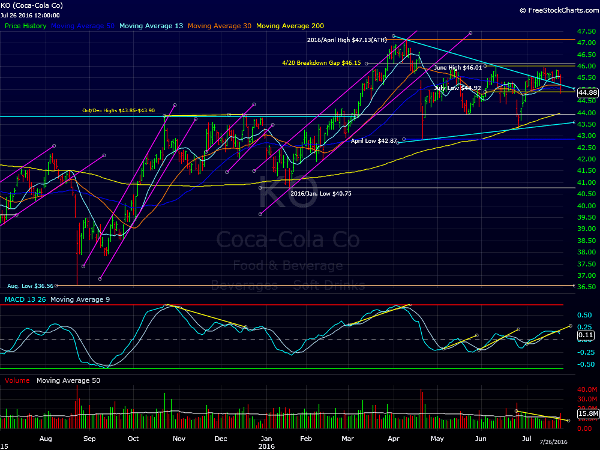
Task: Click Feb on the time axis
Action: [306, 439]
